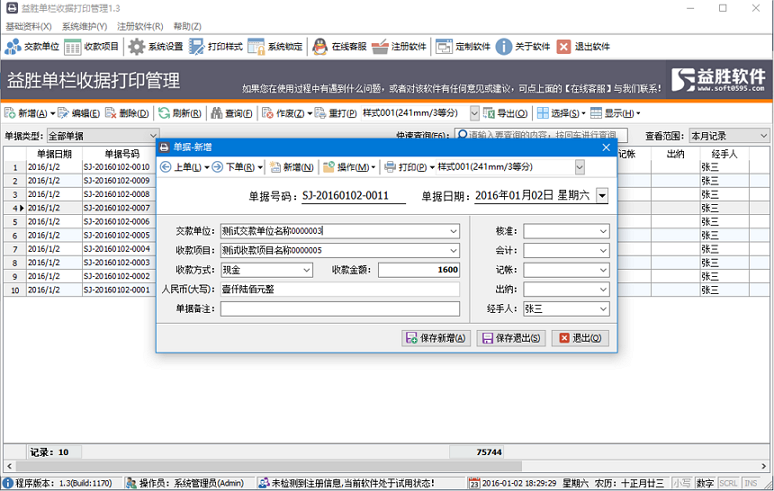The width and height of the screenshot is (774, 491).
Task: Click the 保存退出(S) button
Action: (x=511, y=338)
